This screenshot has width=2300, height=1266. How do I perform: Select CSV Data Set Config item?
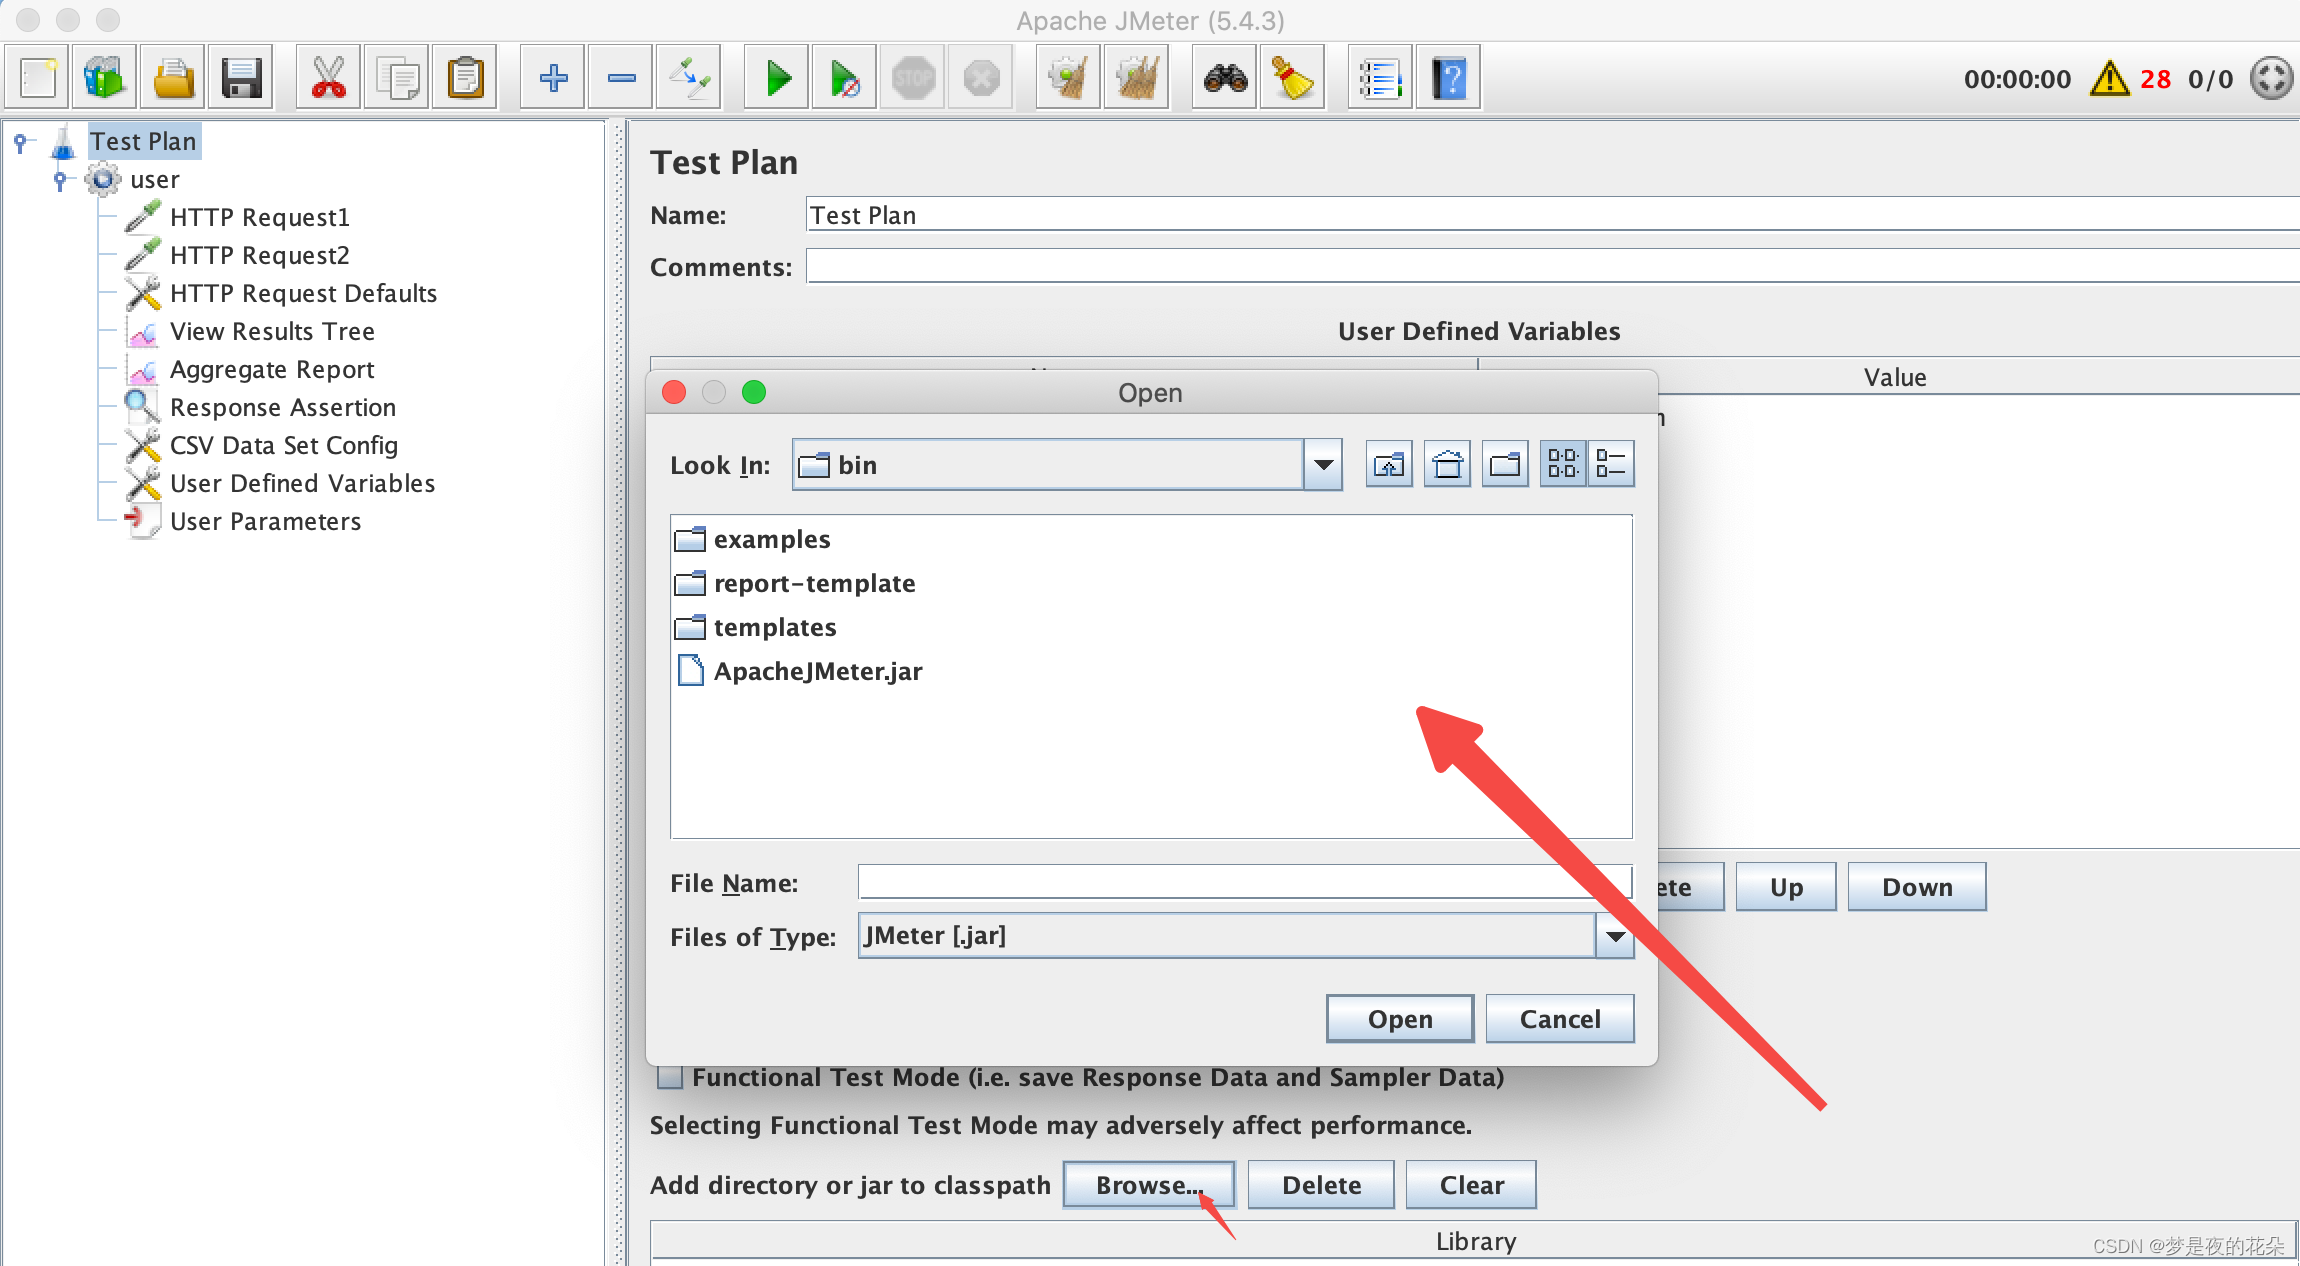284,445
